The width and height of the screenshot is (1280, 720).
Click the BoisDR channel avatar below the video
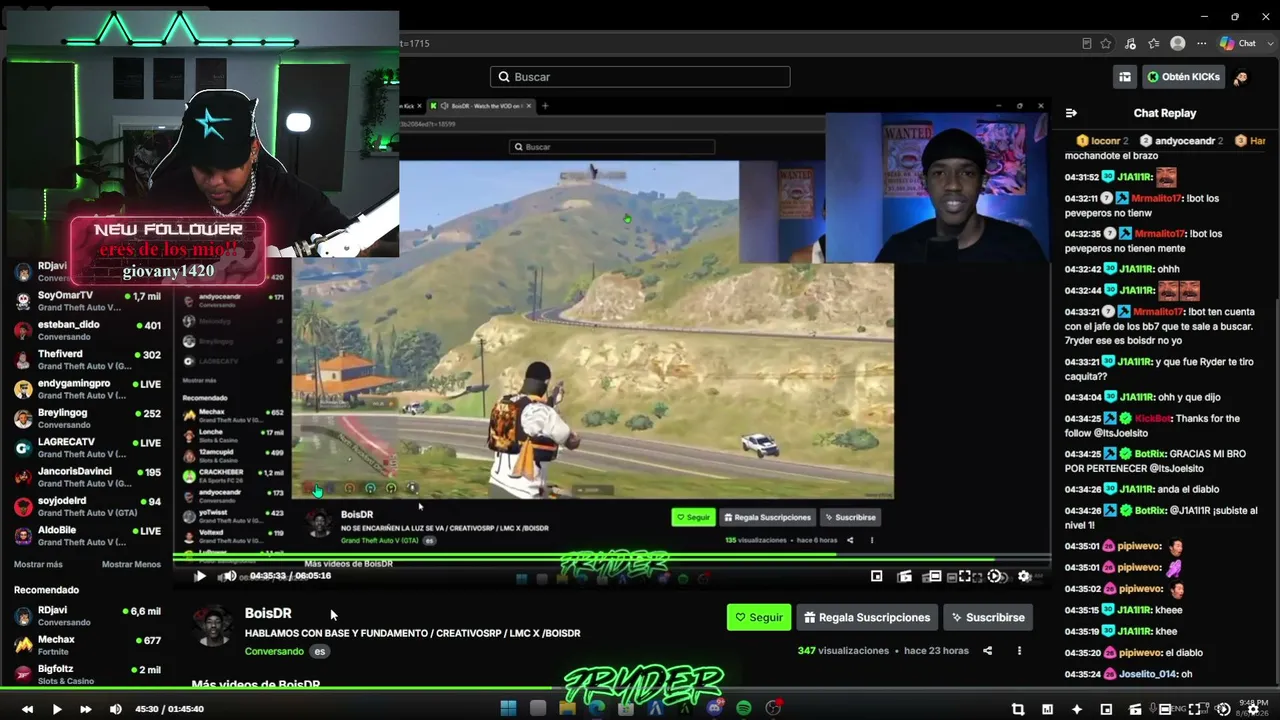[212, 625]
